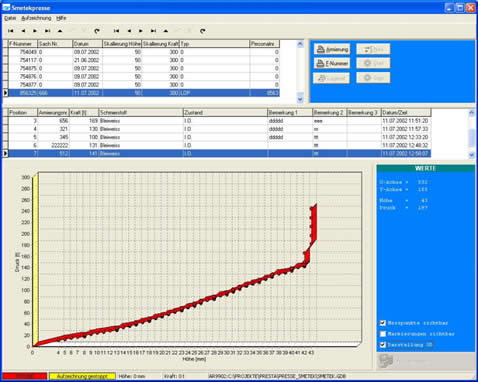The image size is (478, 382).
Task: Toggle Messpunkte sichtbar checkbox
Action: coord(383,323)
